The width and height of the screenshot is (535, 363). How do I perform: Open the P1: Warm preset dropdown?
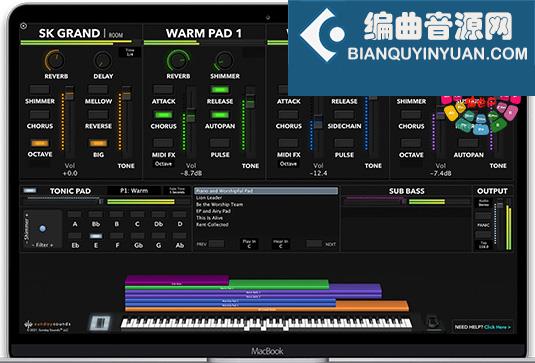[x=134, y=191]
